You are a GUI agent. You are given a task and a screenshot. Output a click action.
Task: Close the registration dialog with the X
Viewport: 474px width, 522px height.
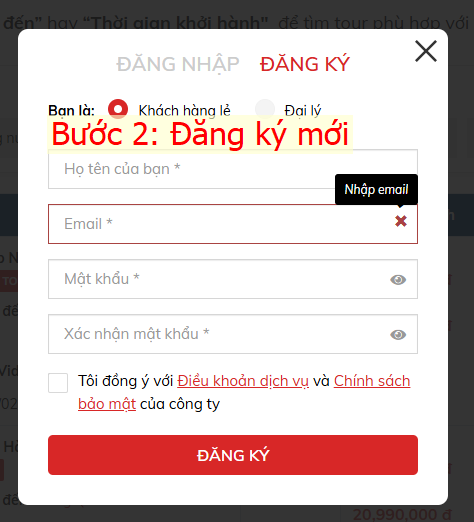click(426, 51)
